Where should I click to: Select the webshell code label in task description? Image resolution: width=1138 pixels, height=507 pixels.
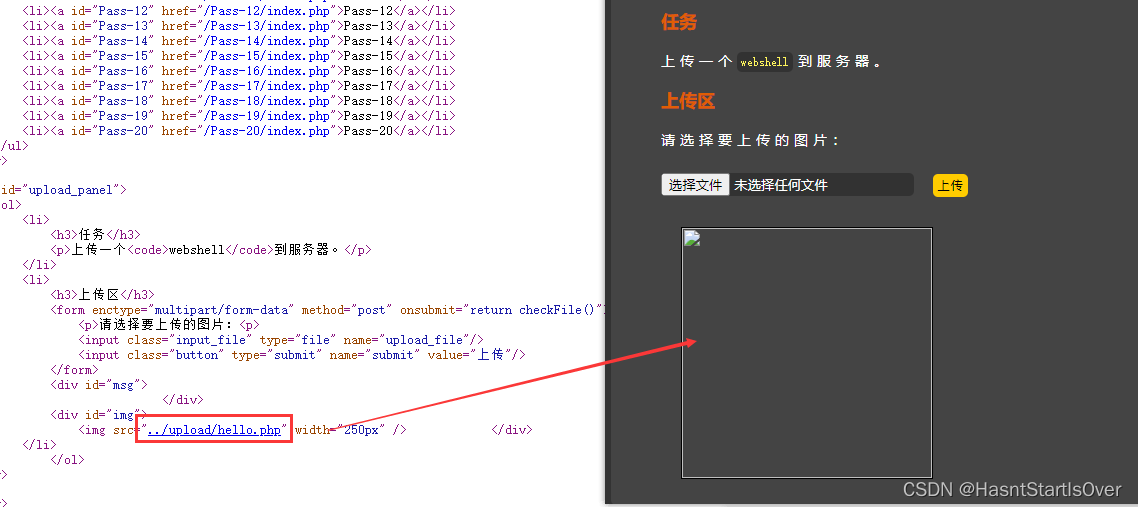pyautogui.click(x=764, y=62)
